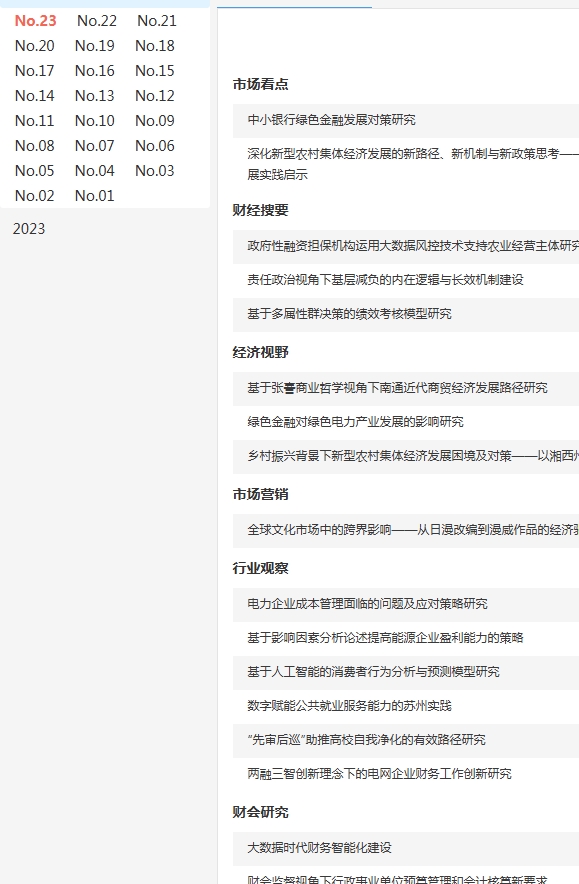Open issue No.07
579x884 pixels.
95,145
